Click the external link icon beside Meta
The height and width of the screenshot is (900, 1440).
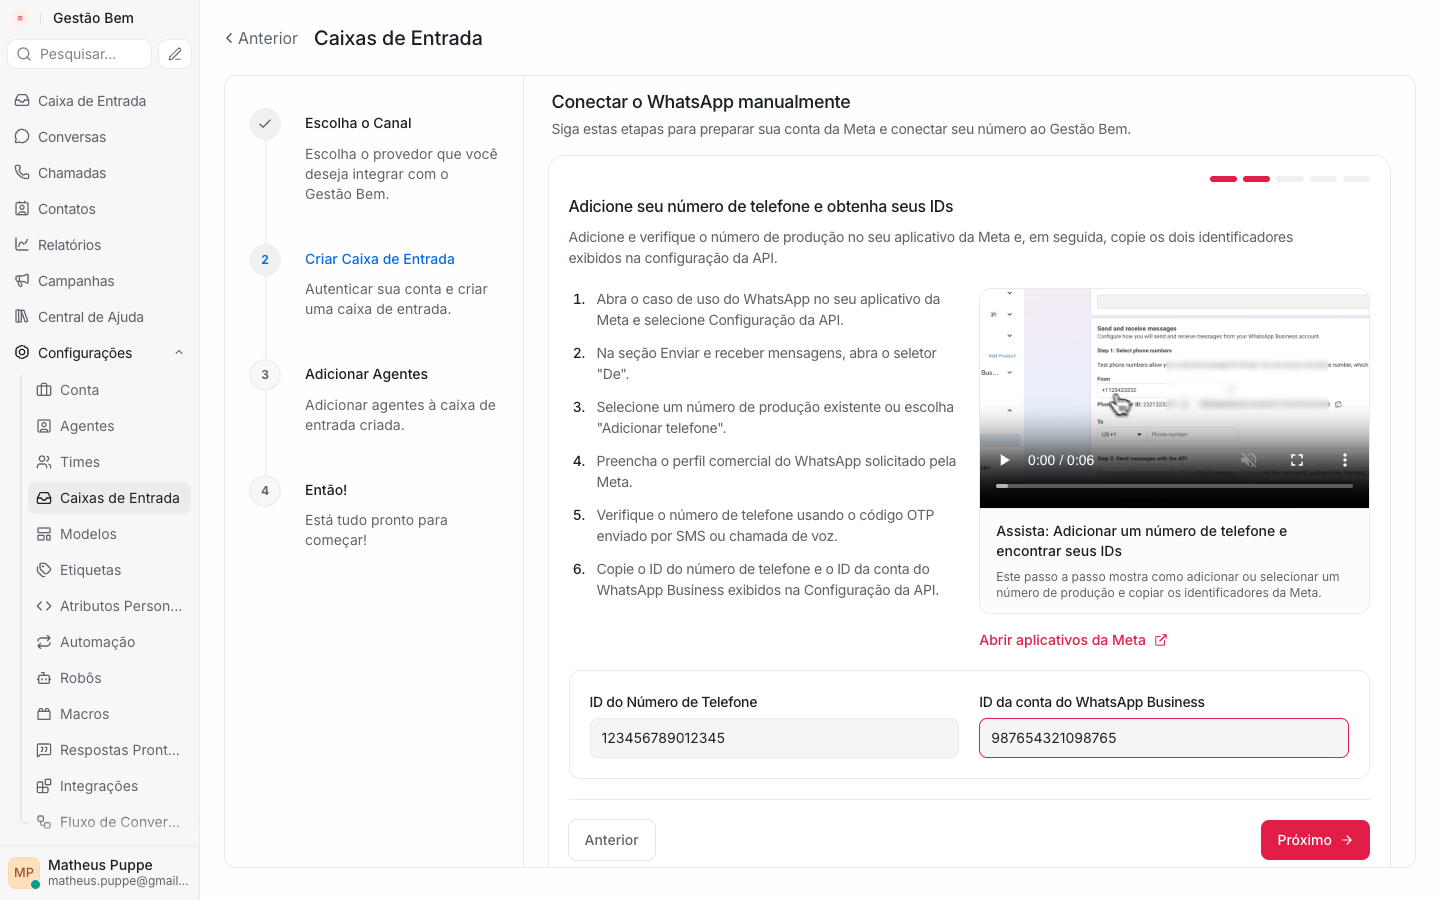[x=1161, y=640]
